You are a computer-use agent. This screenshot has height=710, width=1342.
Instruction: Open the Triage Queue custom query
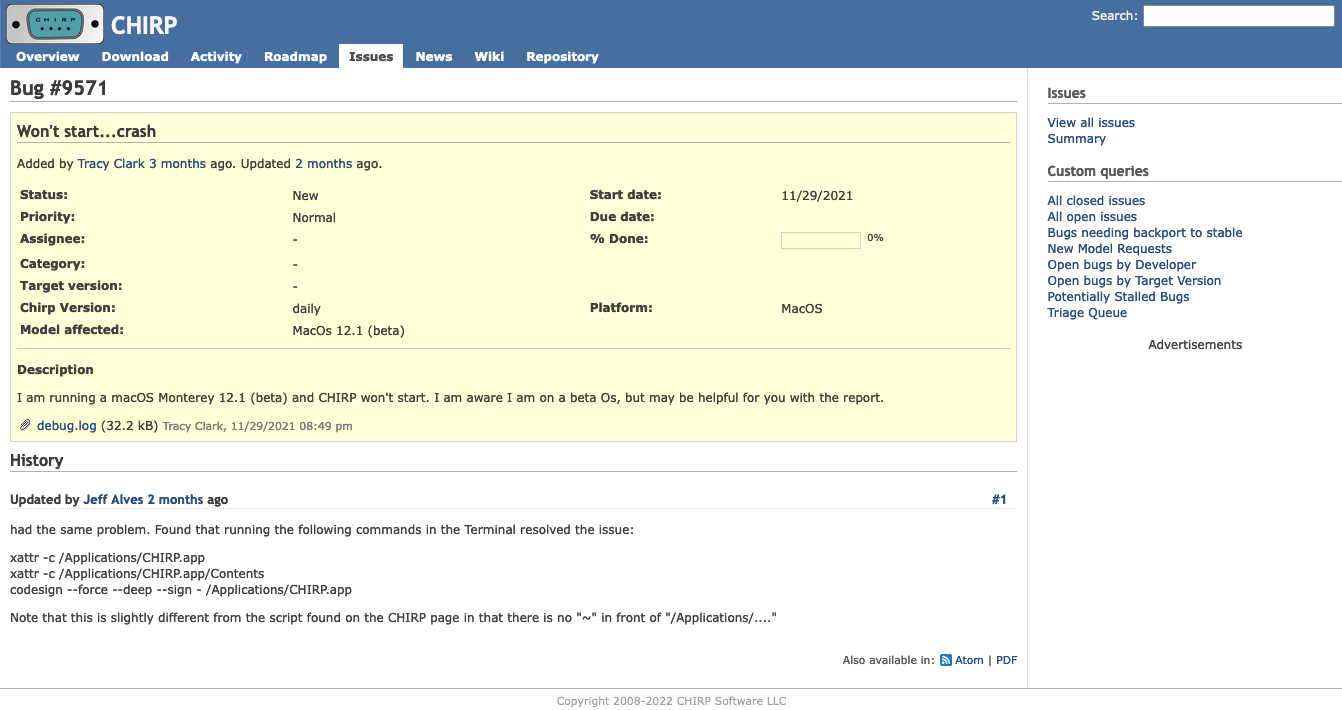point(1086,312)
